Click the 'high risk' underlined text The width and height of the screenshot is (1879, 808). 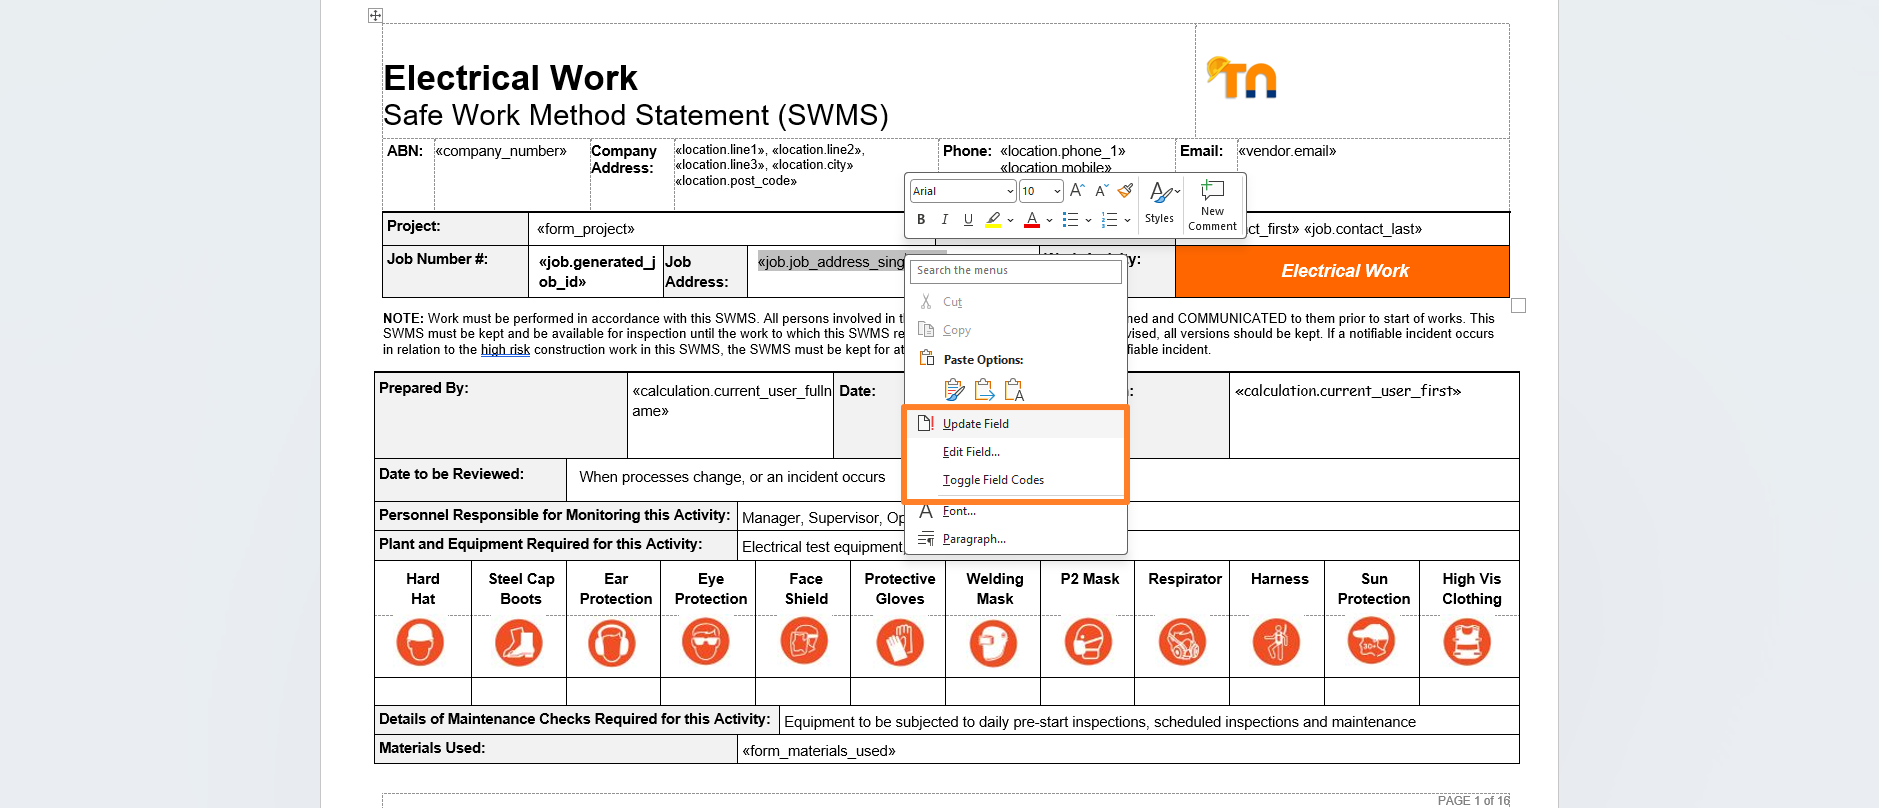(505, 350)
